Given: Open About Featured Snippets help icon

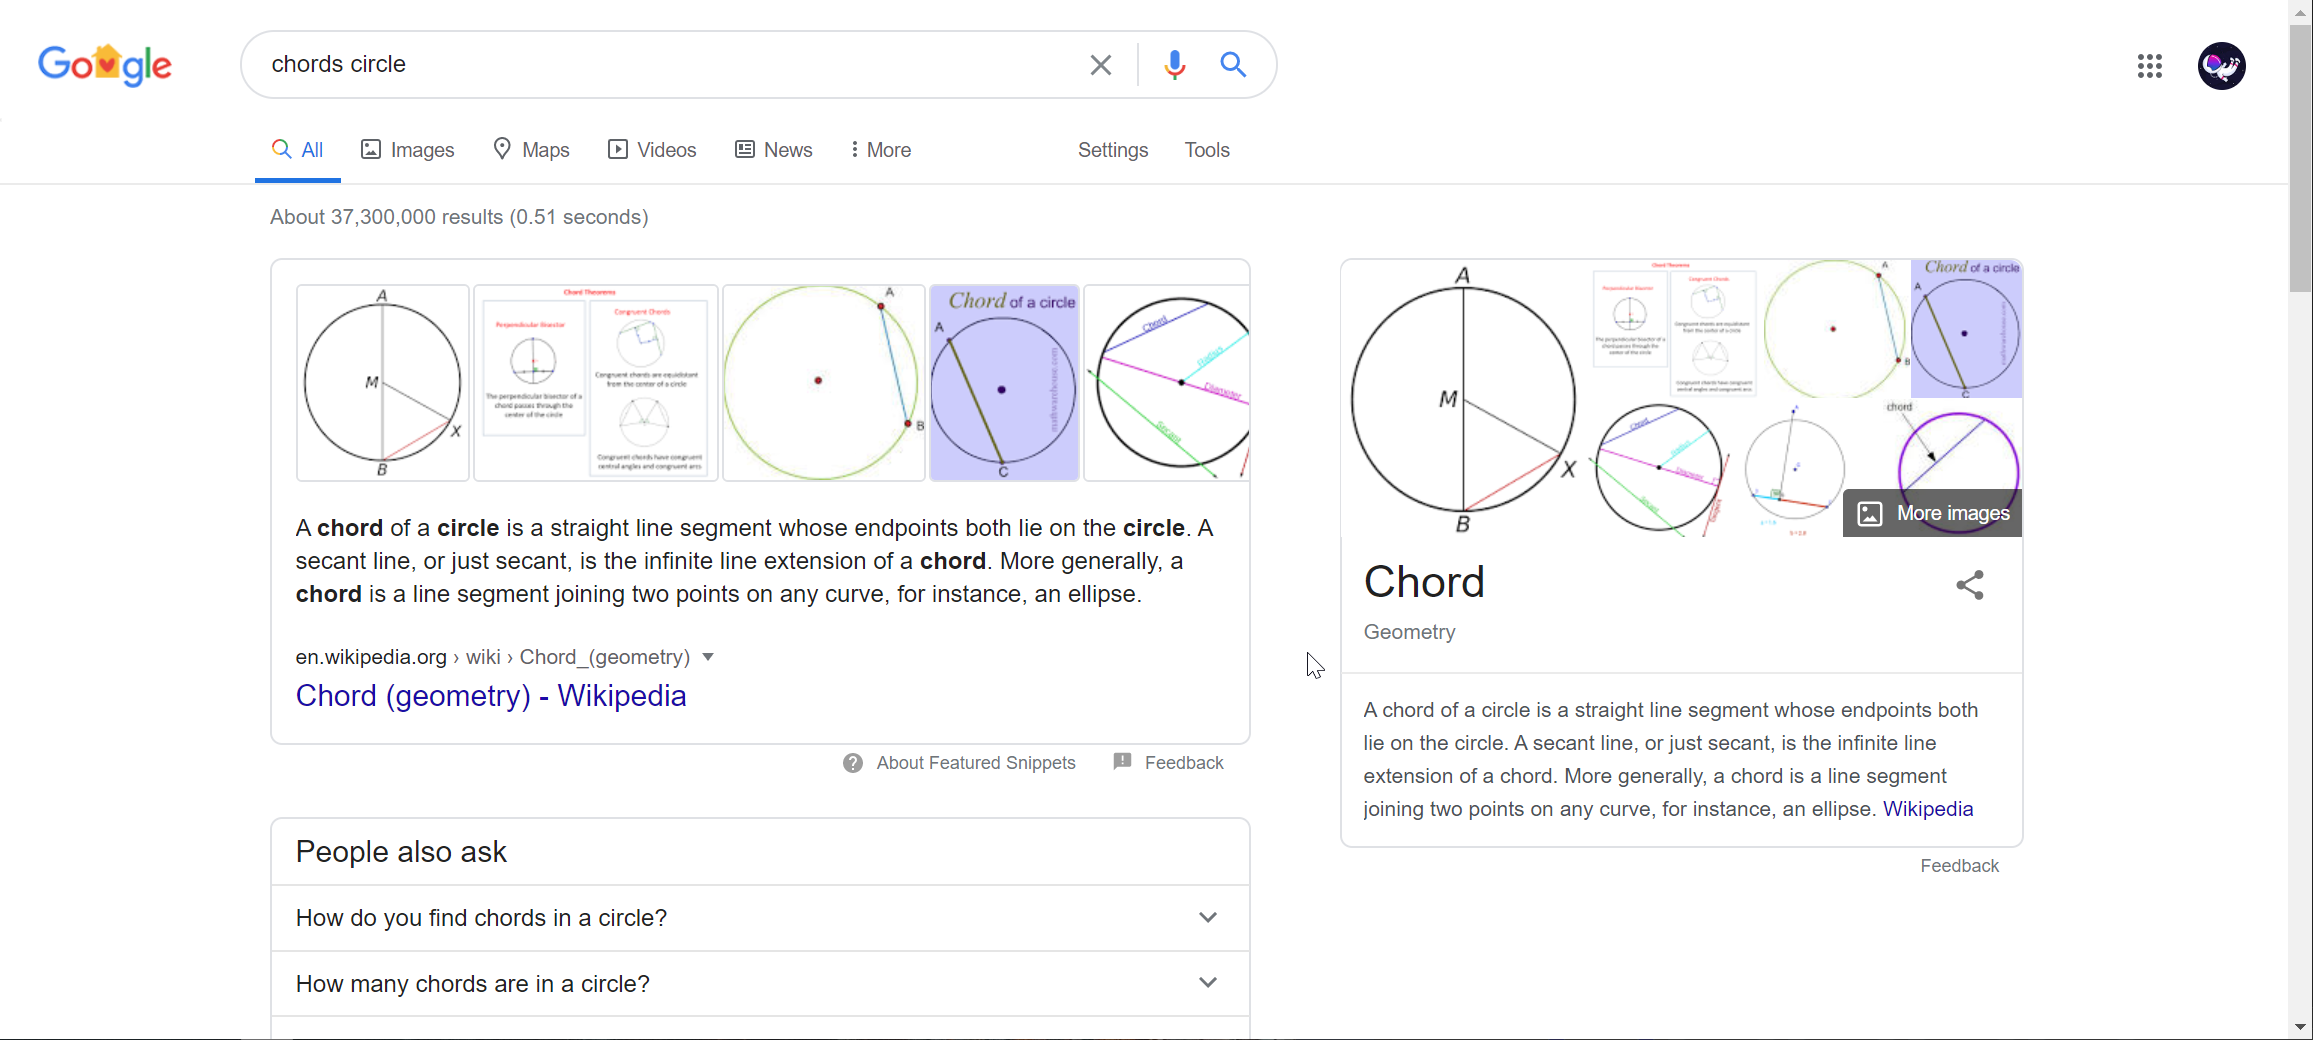Looking at the screenshot, I should [853, 763].
